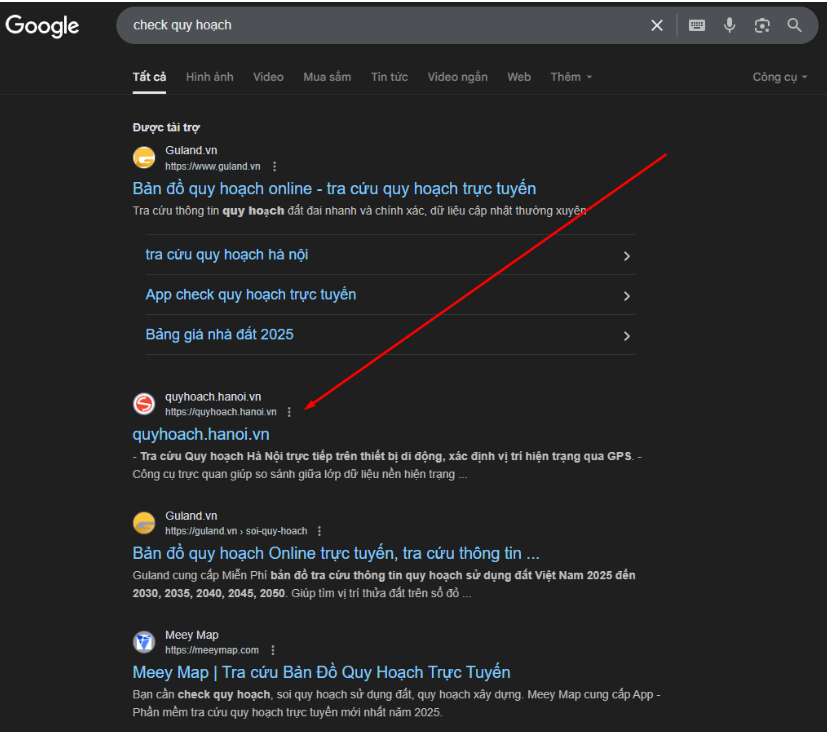
Task: Click the 'Được tài trợ' sponsored label
Action: click(166, 127)
